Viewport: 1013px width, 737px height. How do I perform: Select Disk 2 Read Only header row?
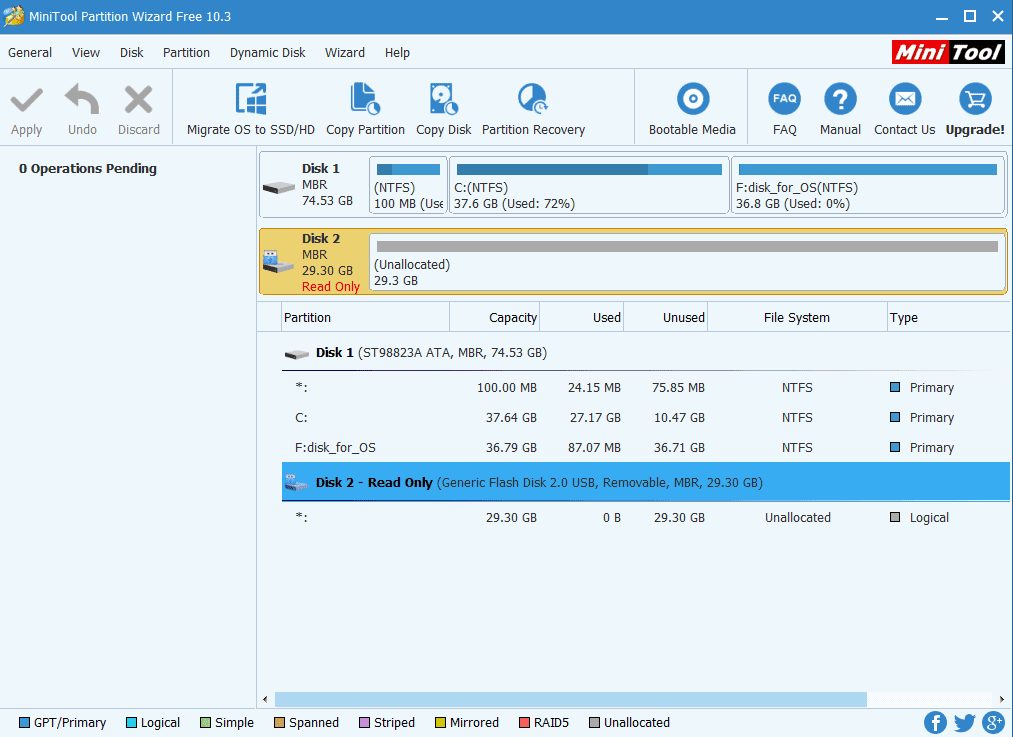[x=645, y=482]
